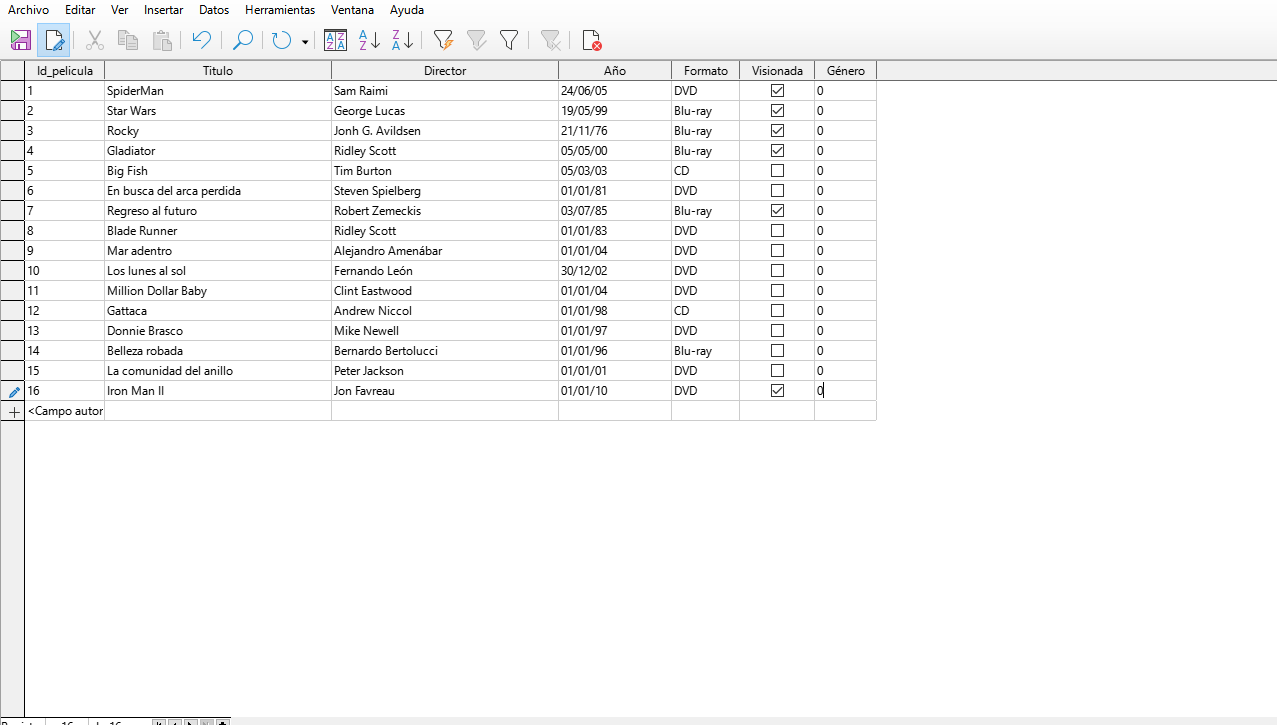Select the Director column header
Viewport: 1277px width, 725px height.
(445, 71)
